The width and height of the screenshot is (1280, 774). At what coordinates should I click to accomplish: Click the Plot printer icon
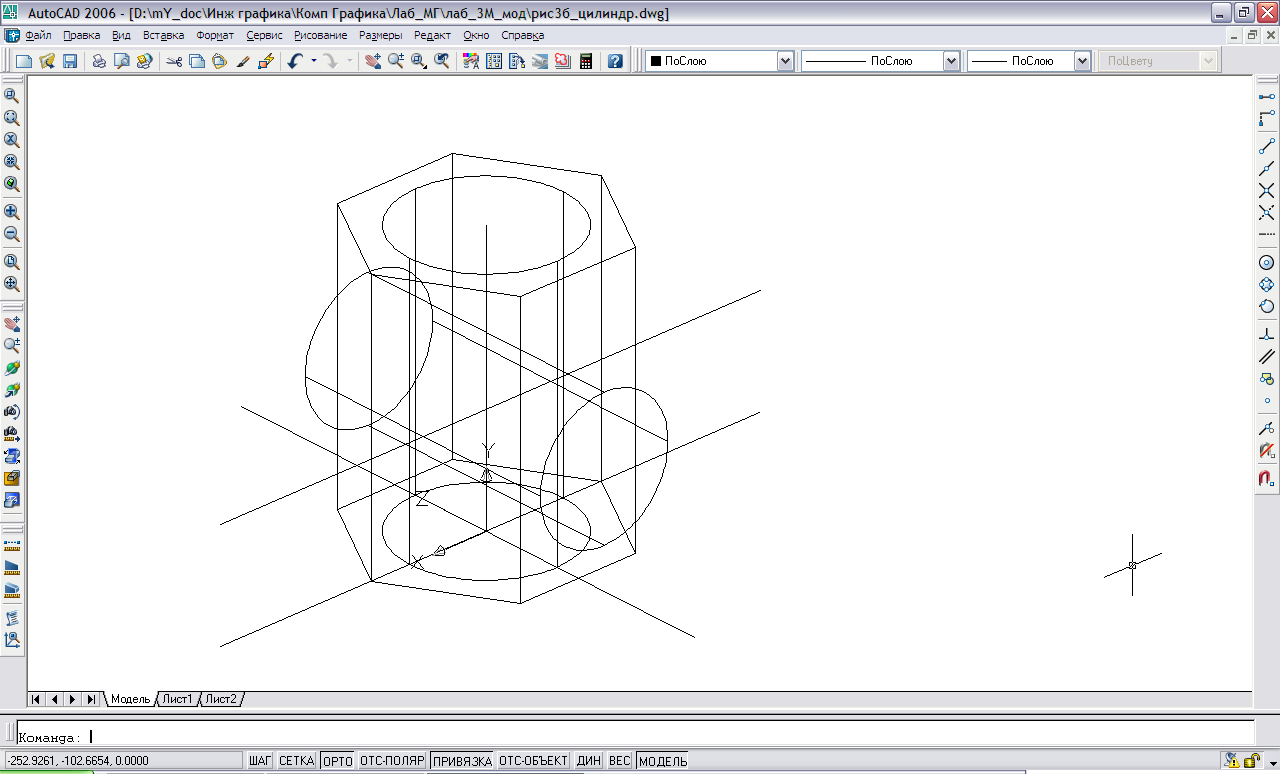coord(99,61)
